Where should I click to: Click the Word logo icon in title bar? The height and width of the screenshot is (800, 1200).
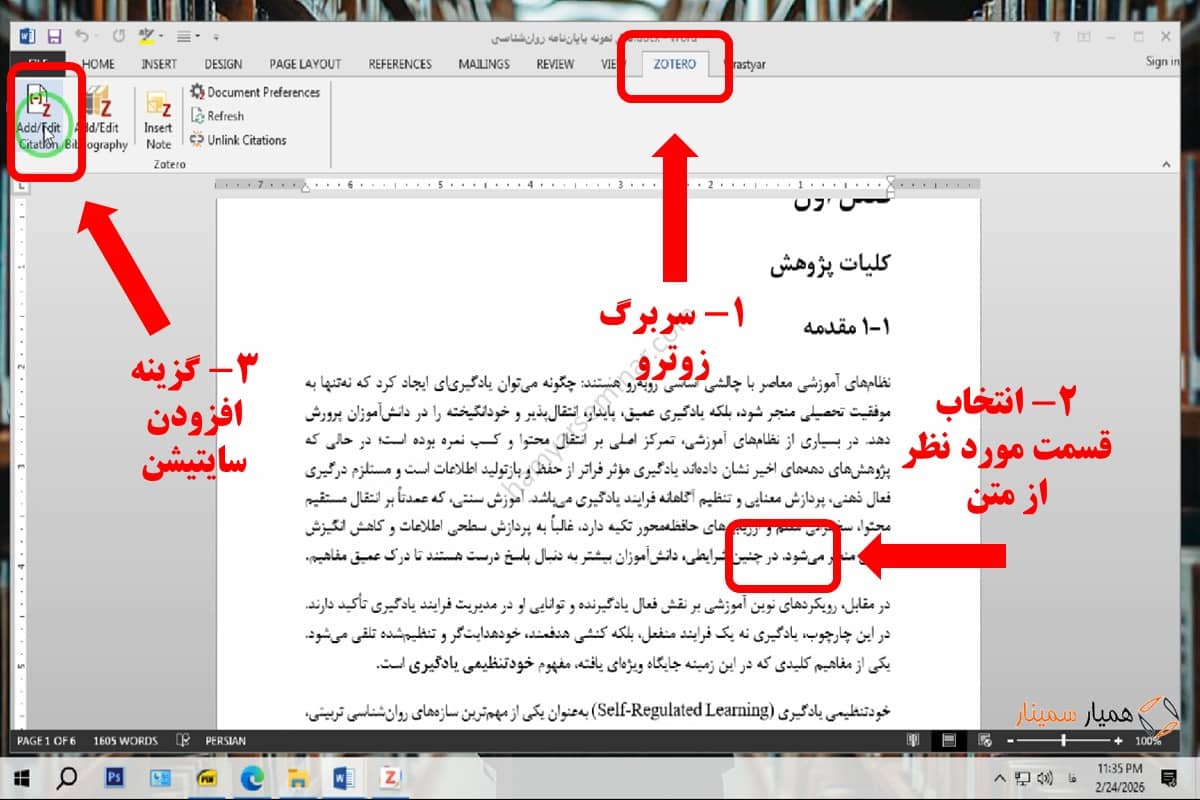pos(26,36)
